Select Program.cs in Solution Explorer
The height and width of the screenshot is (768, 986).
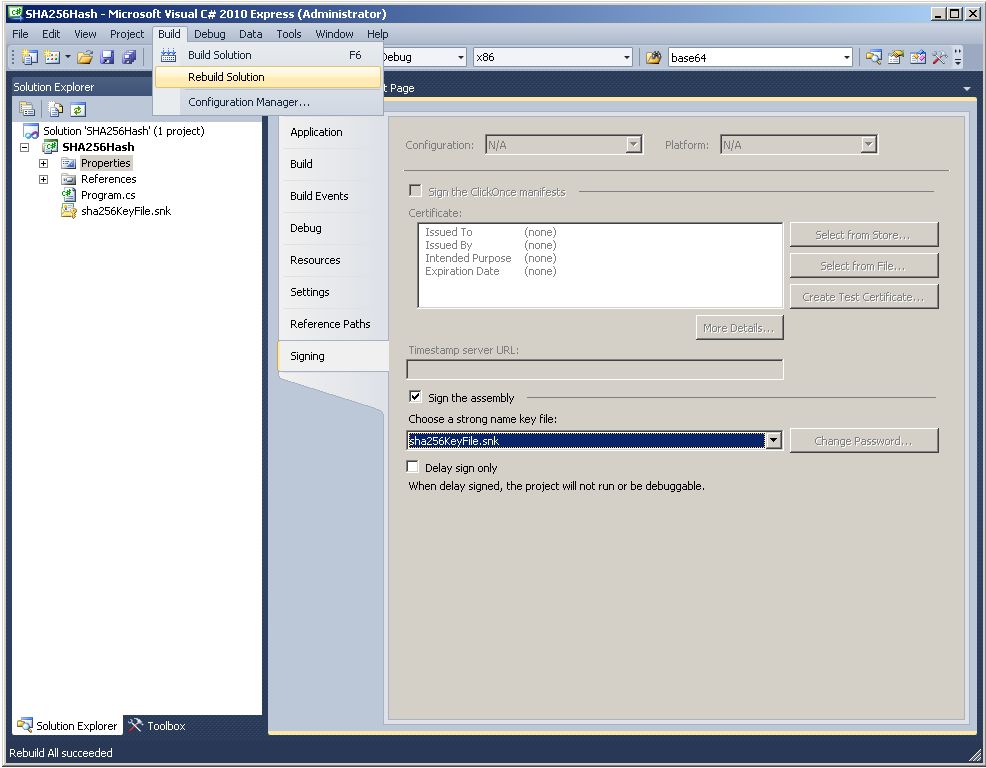click(x=108, y=195)
